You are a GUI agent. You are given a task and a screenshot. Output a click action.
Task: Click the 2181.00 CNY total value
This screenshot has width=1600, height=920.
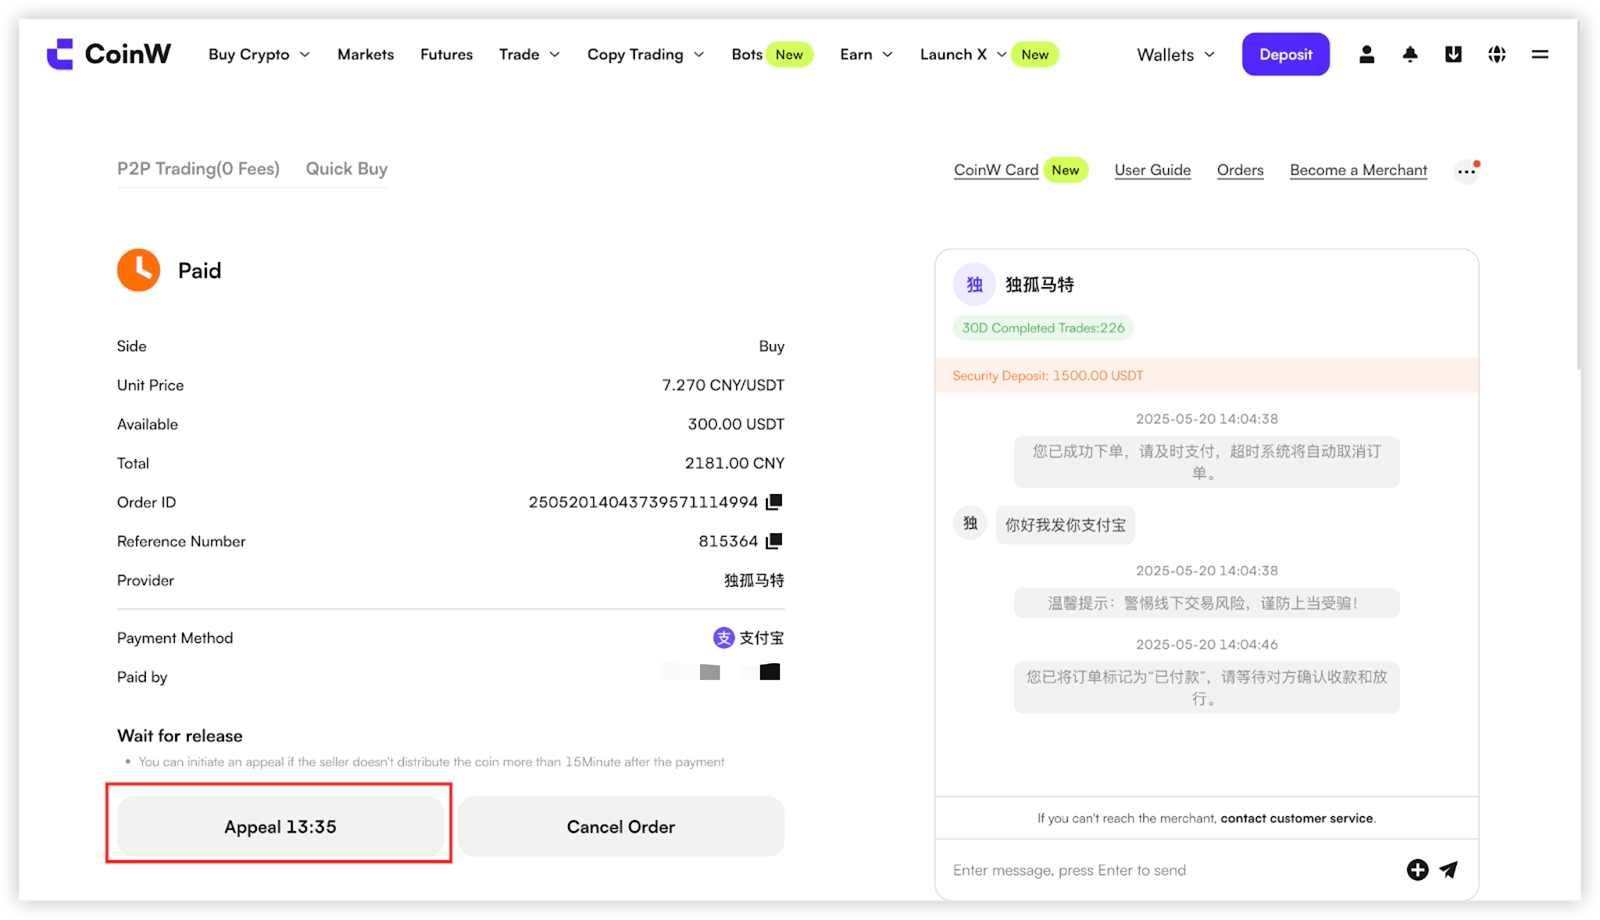point(735,463)
